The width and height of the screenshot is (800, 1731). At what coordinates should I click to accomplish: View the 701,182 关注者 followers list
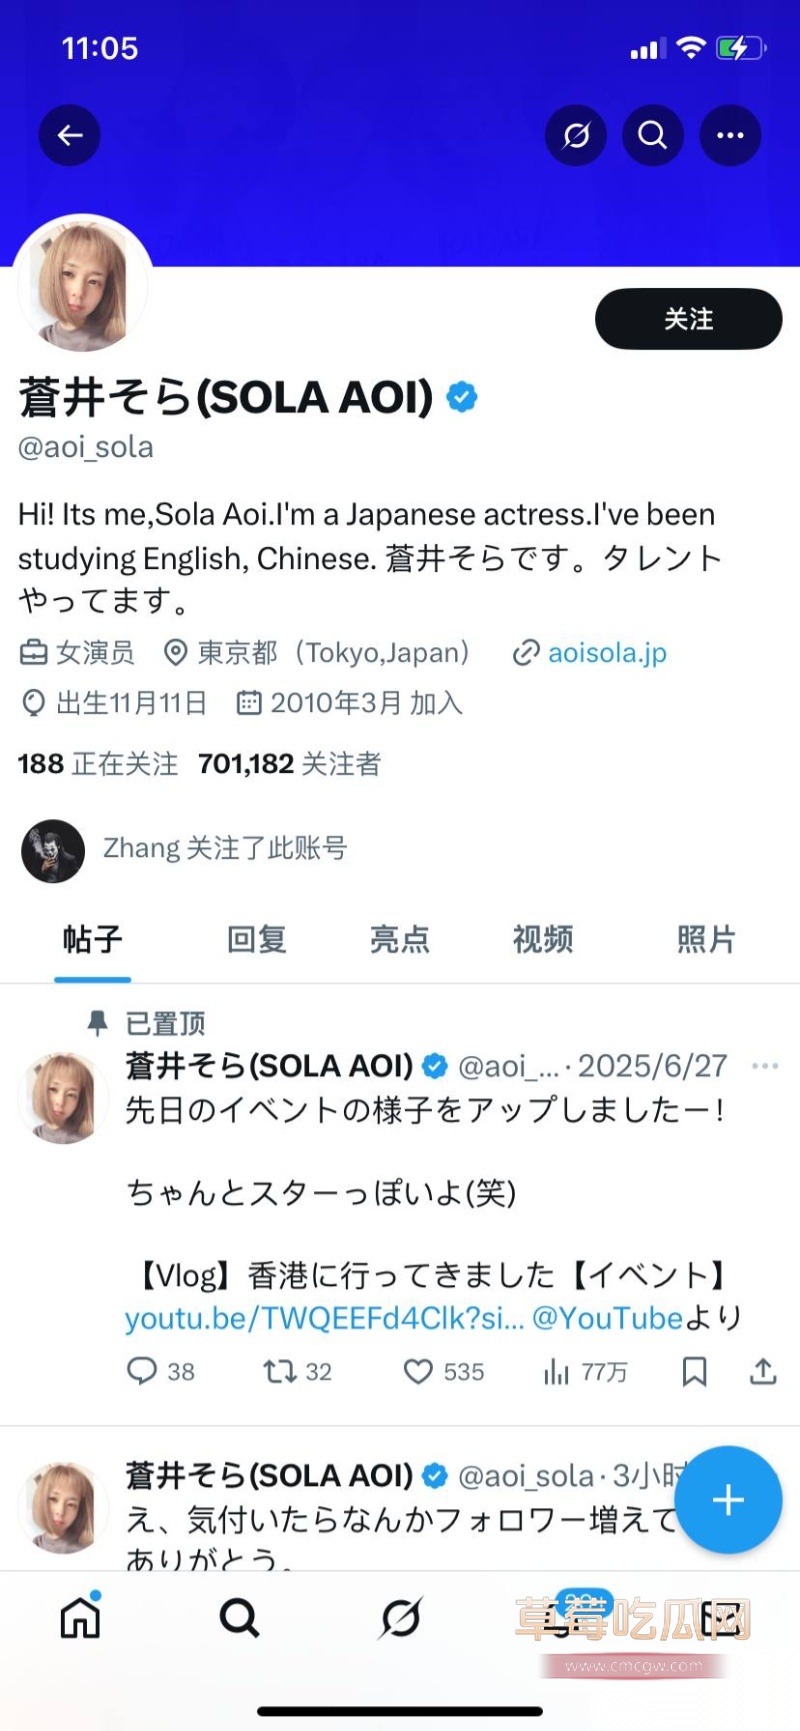pos(290,765)
